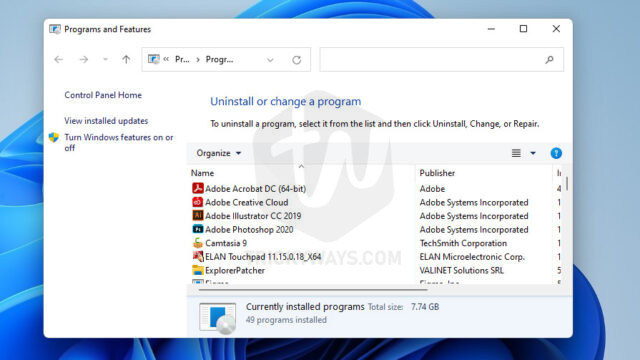Select the Adobe Photoshop 2020 icon
The image size is (640, 360).
(198, 229)
